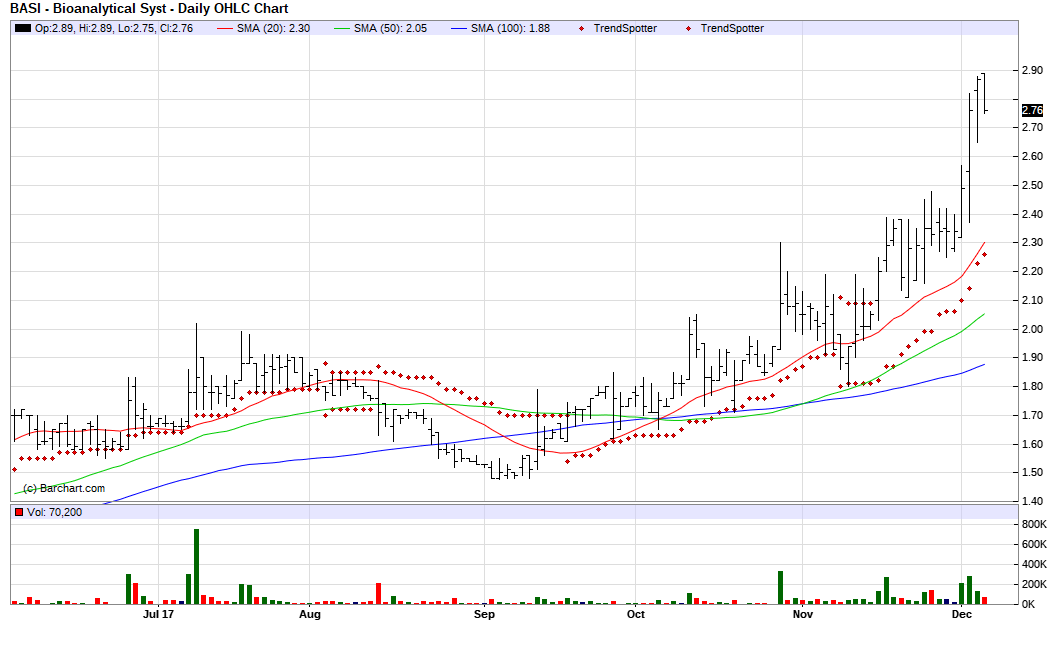
Task: Click the Nov date axis label
Action: coord(802,614)
